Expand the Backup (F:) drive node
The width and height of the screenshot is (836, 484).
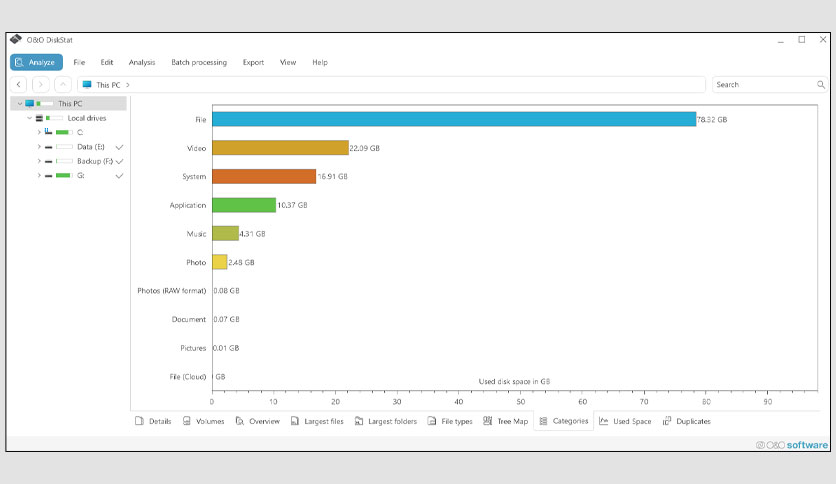(39, 161)
